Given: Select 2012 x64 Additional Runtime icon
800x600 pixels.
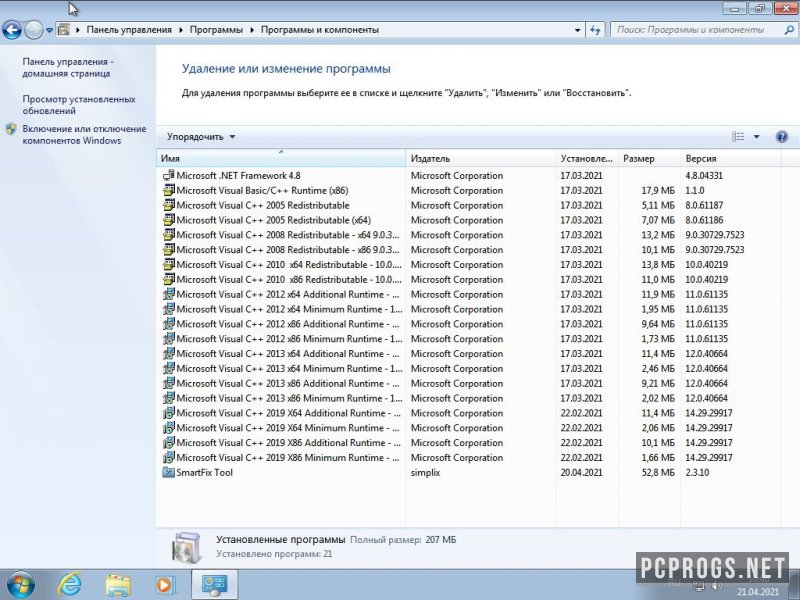Looking at the screenshot, I should click(168, 294).
